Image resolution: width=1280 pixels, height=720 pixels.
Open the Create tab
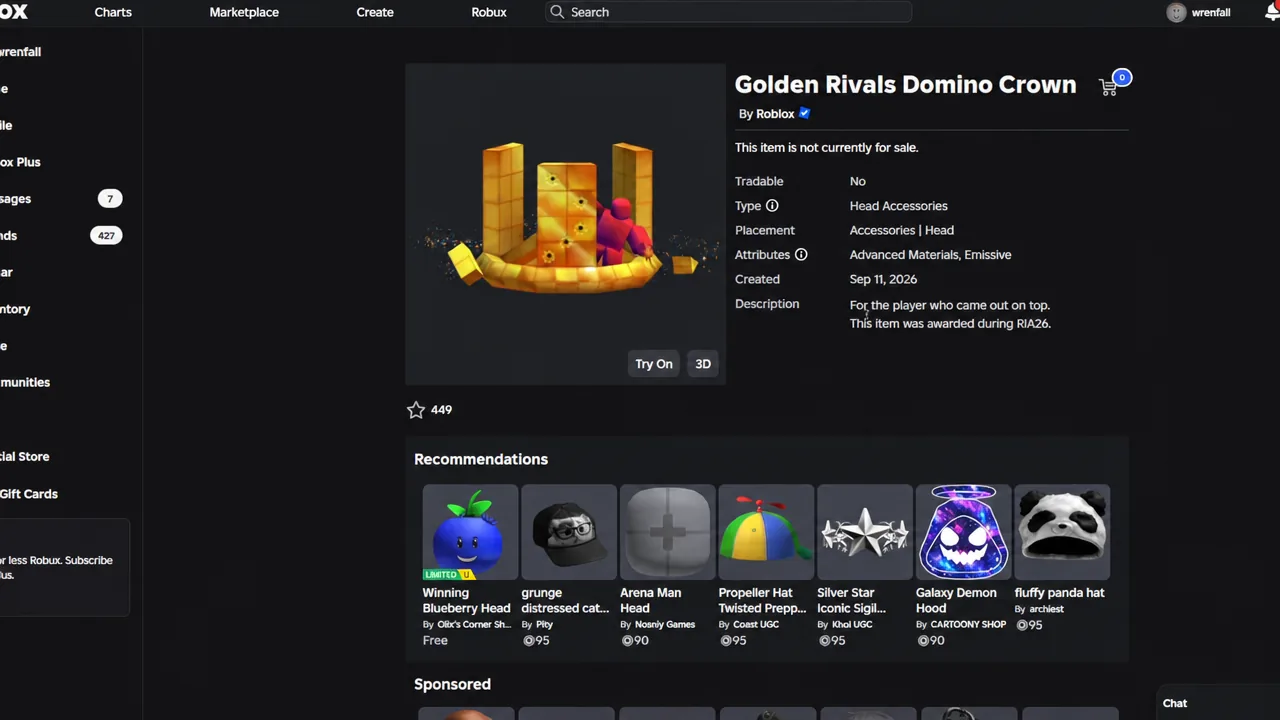[x=375, y=12]
